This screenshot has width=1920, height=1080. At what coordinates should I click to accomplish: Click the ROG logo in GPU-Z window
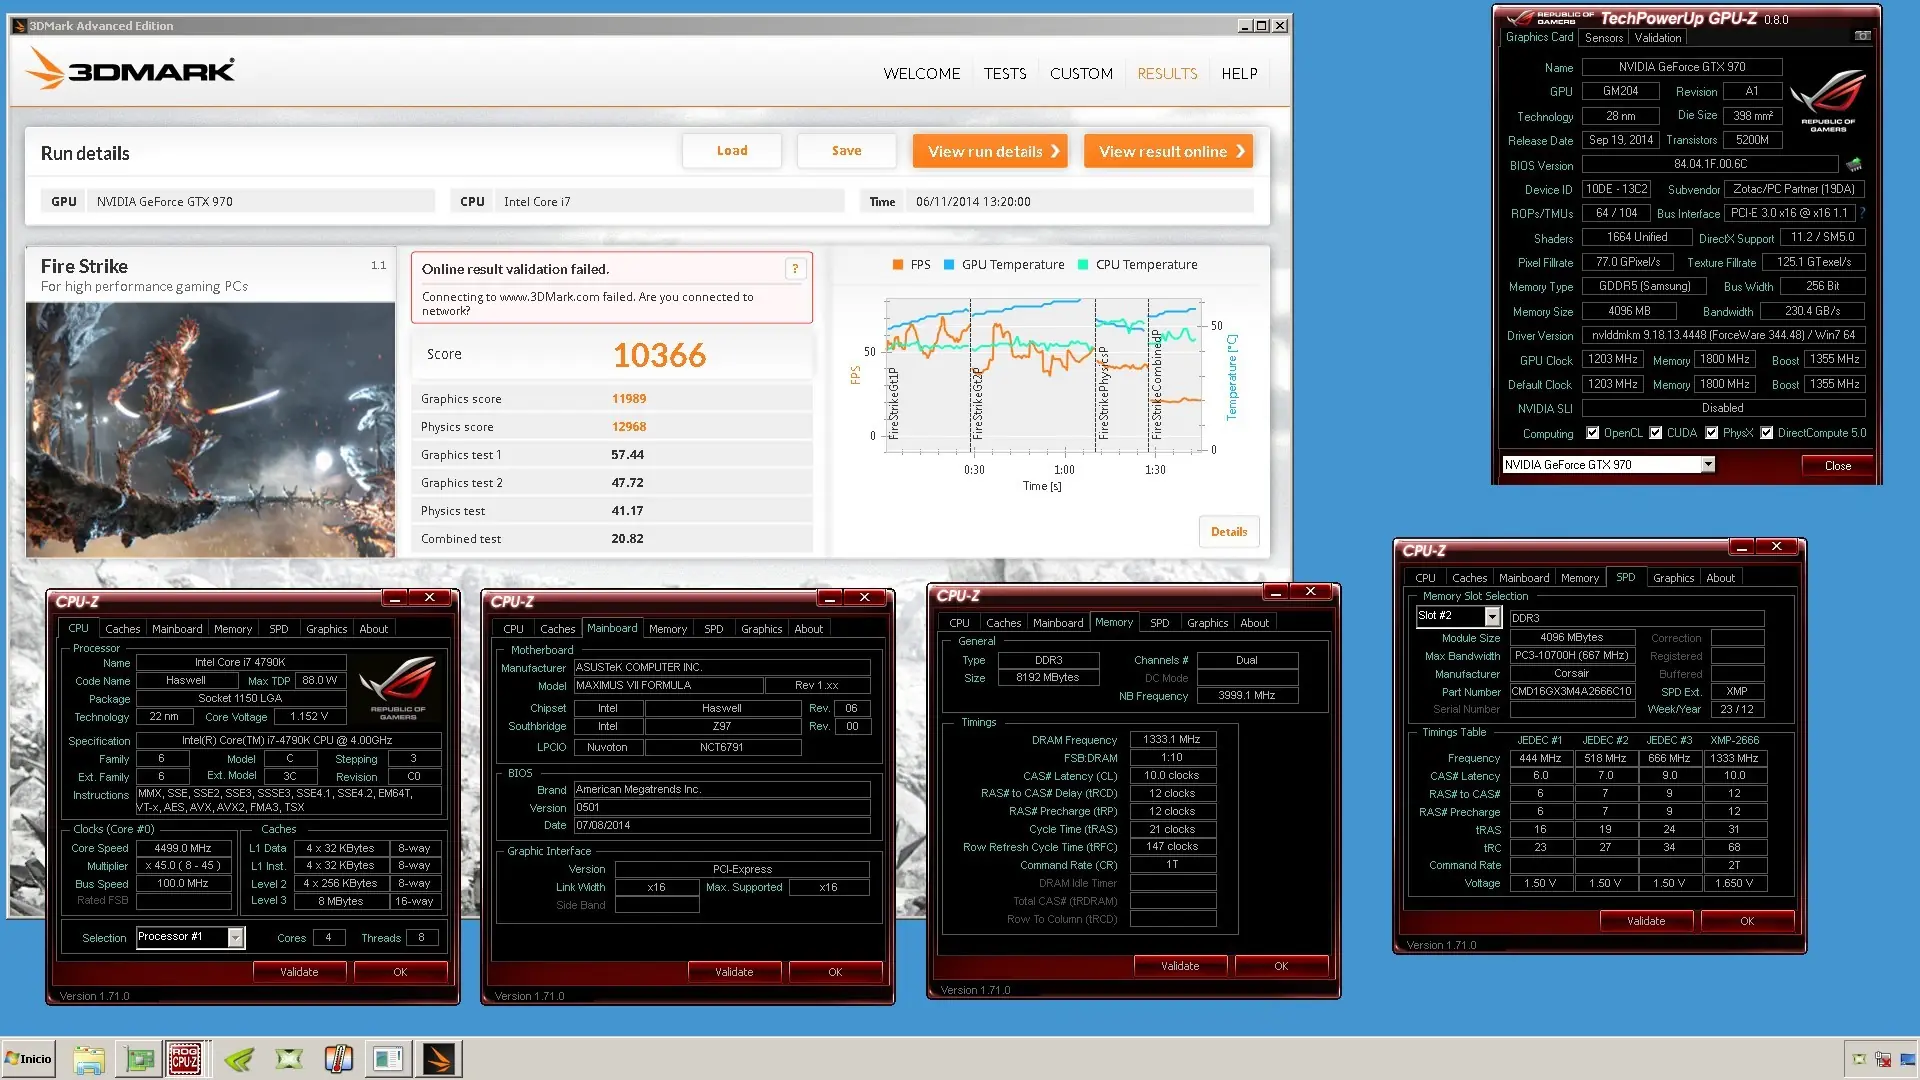(1828, 99)
